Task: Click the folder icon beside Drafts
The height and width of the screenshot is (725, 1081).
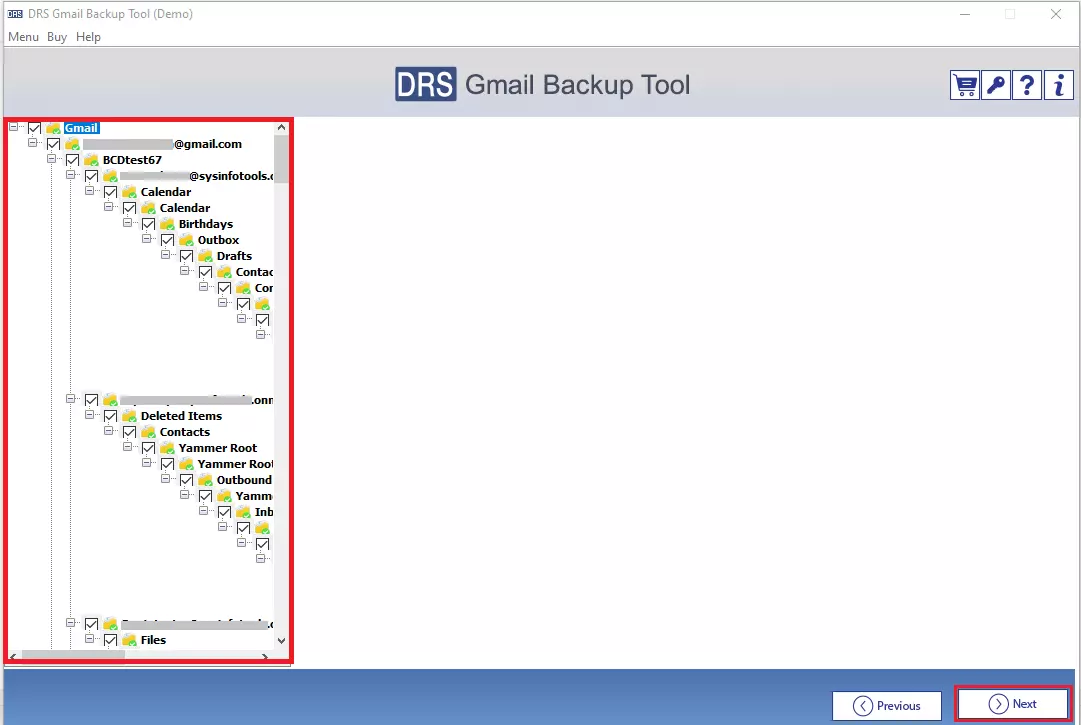Action: pyautogui.click(x=205, y=256)
